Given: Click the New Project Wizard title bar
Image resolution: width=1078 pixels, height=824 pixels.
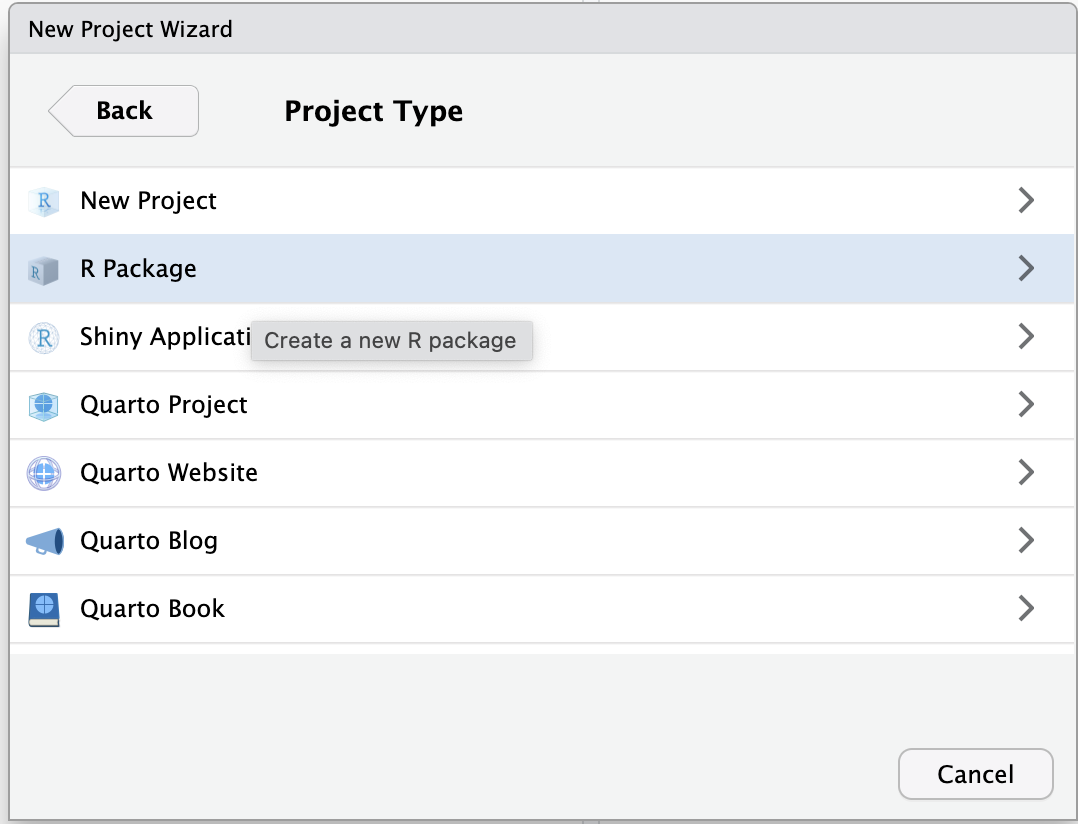Looking at the screenshot, I should click(x=539, y=29).
